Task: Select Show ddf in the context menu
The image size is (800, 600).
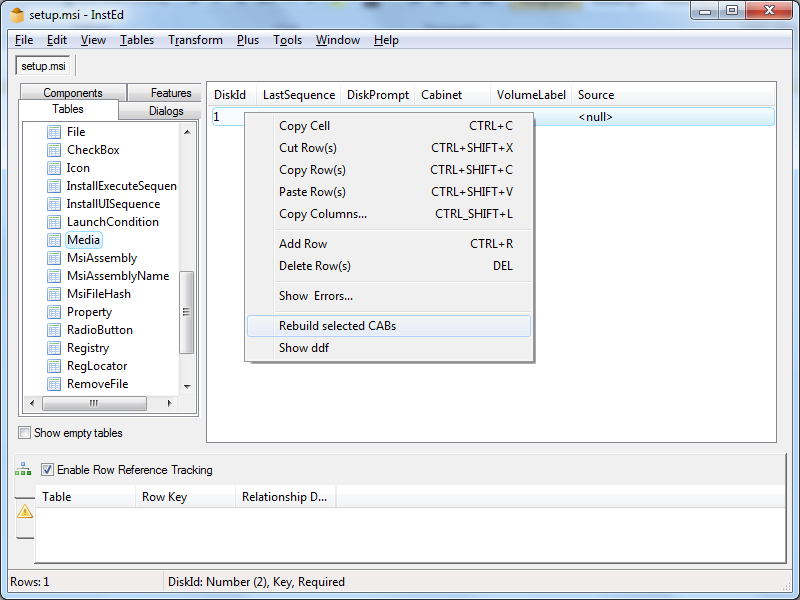Action: pos(304,348)
